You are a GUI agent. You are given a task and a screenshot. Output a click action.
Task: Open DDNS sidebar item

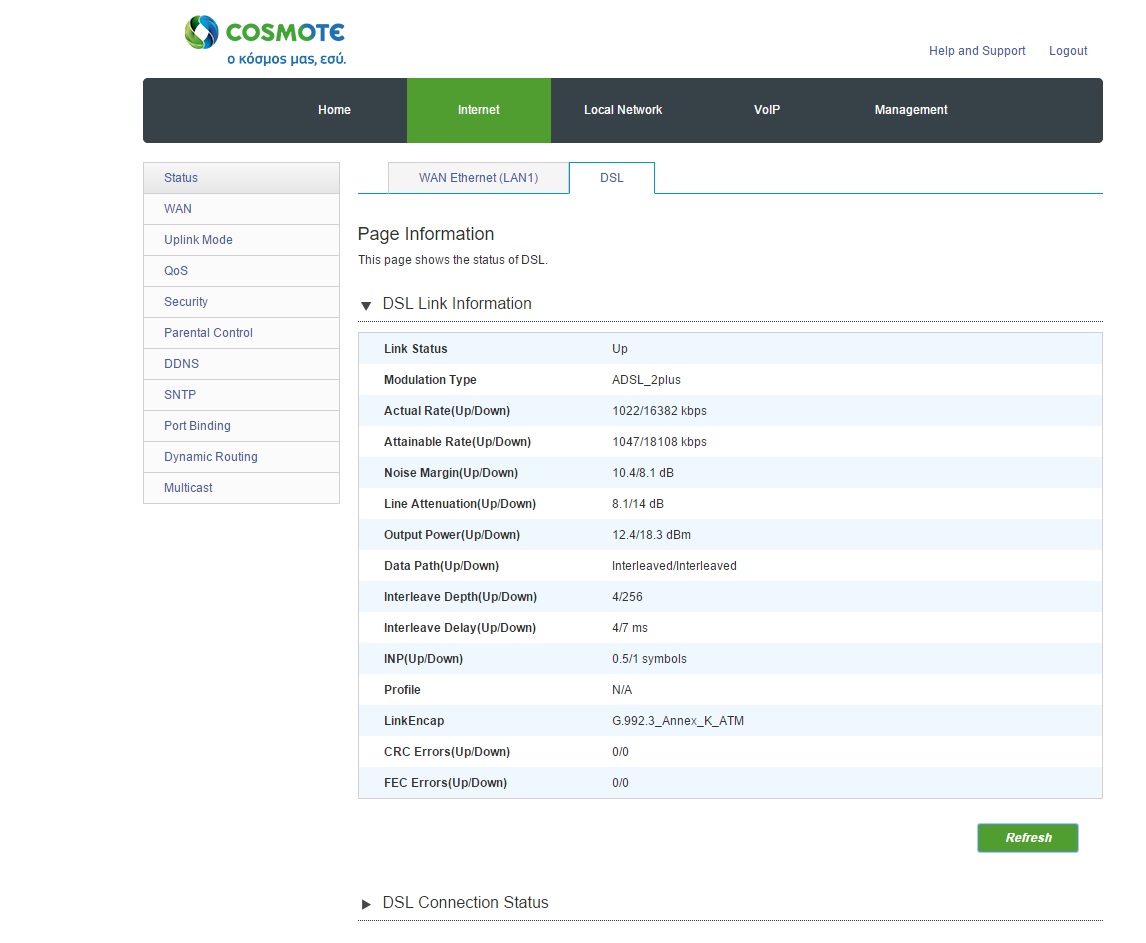[x=241, y=363]
